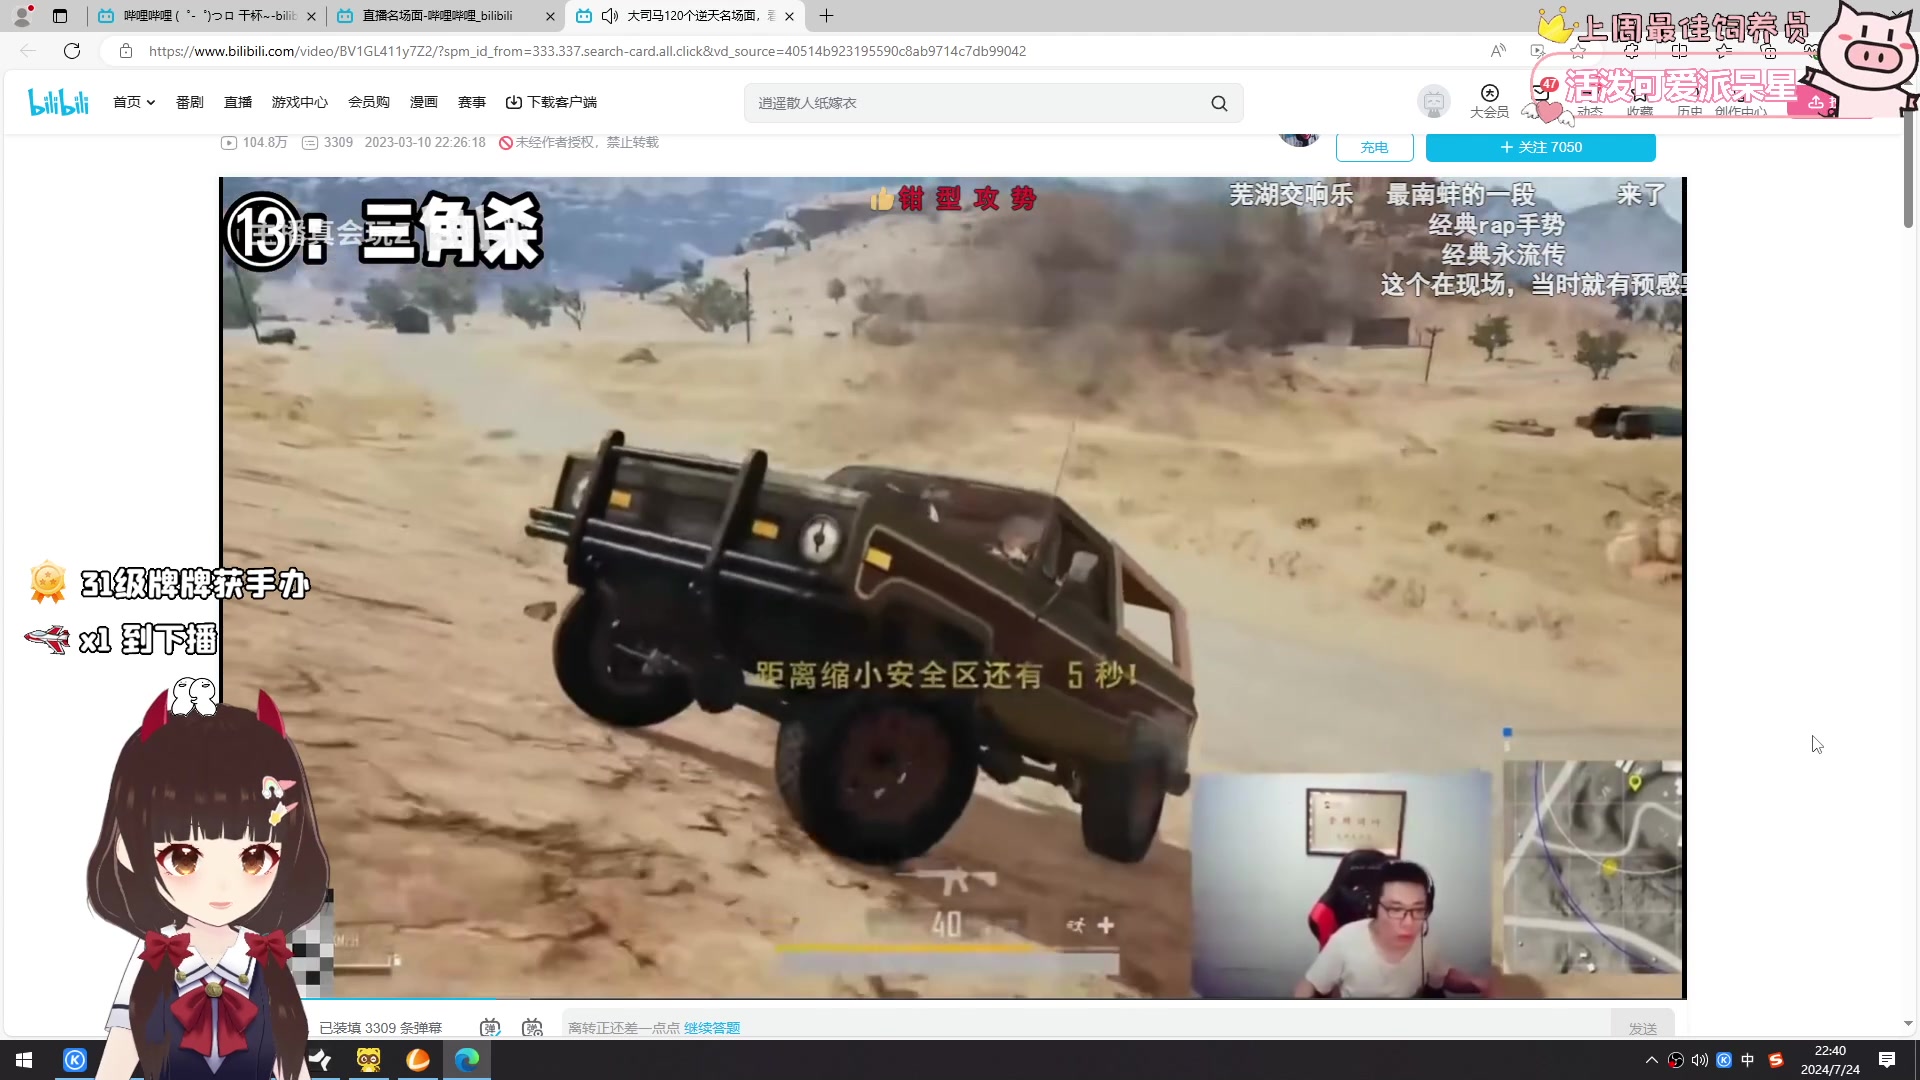Open Microsoft Edge from the taskbar
Viewport: 1920px width, 1080px height.
point(467,1060)
